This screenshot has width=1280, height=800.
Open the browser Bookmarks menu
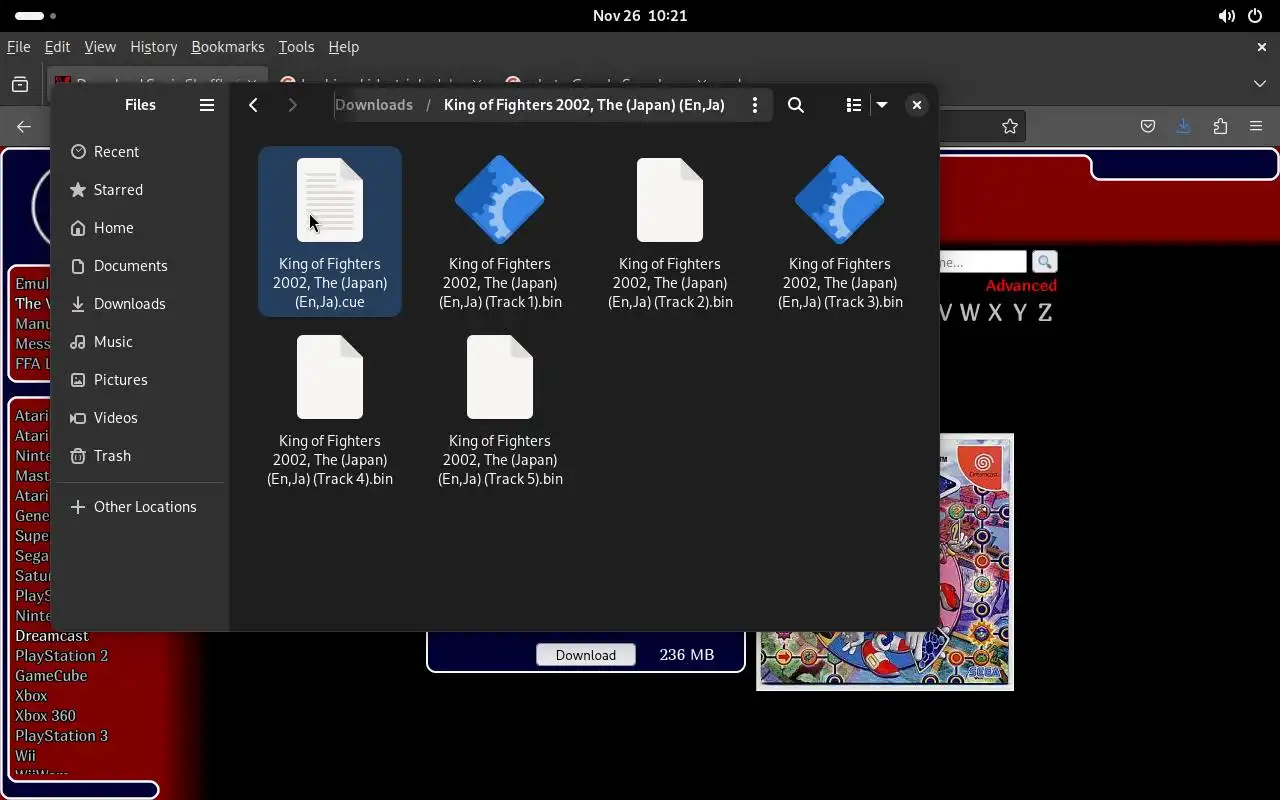tap(228, 47)
